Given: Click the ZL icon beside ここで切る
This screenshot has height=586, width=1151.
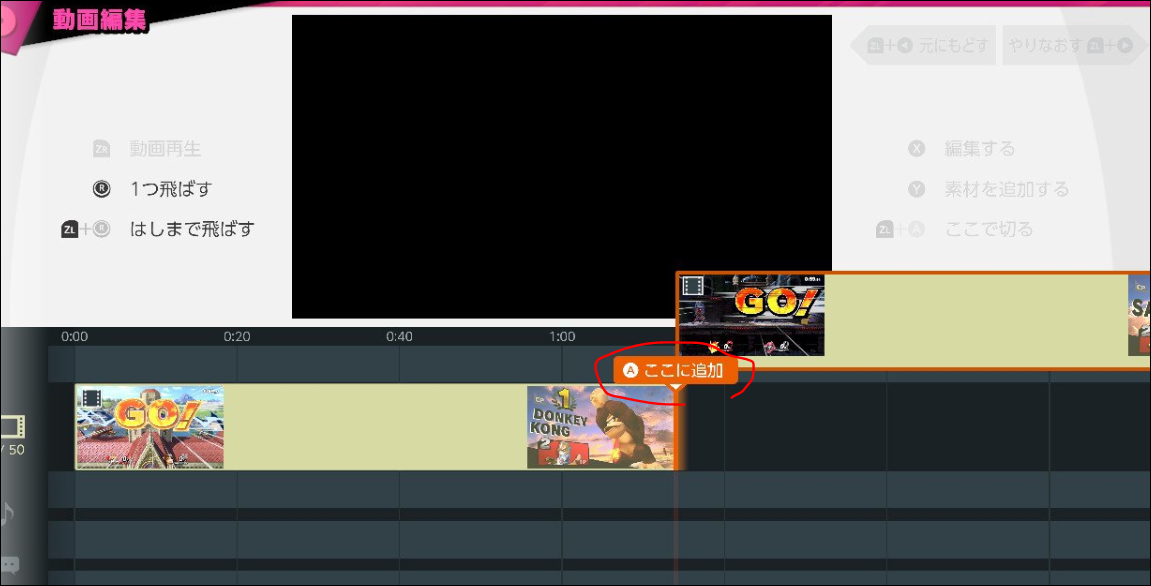Looking at the screenshot, I should click(x=885, y=229).
